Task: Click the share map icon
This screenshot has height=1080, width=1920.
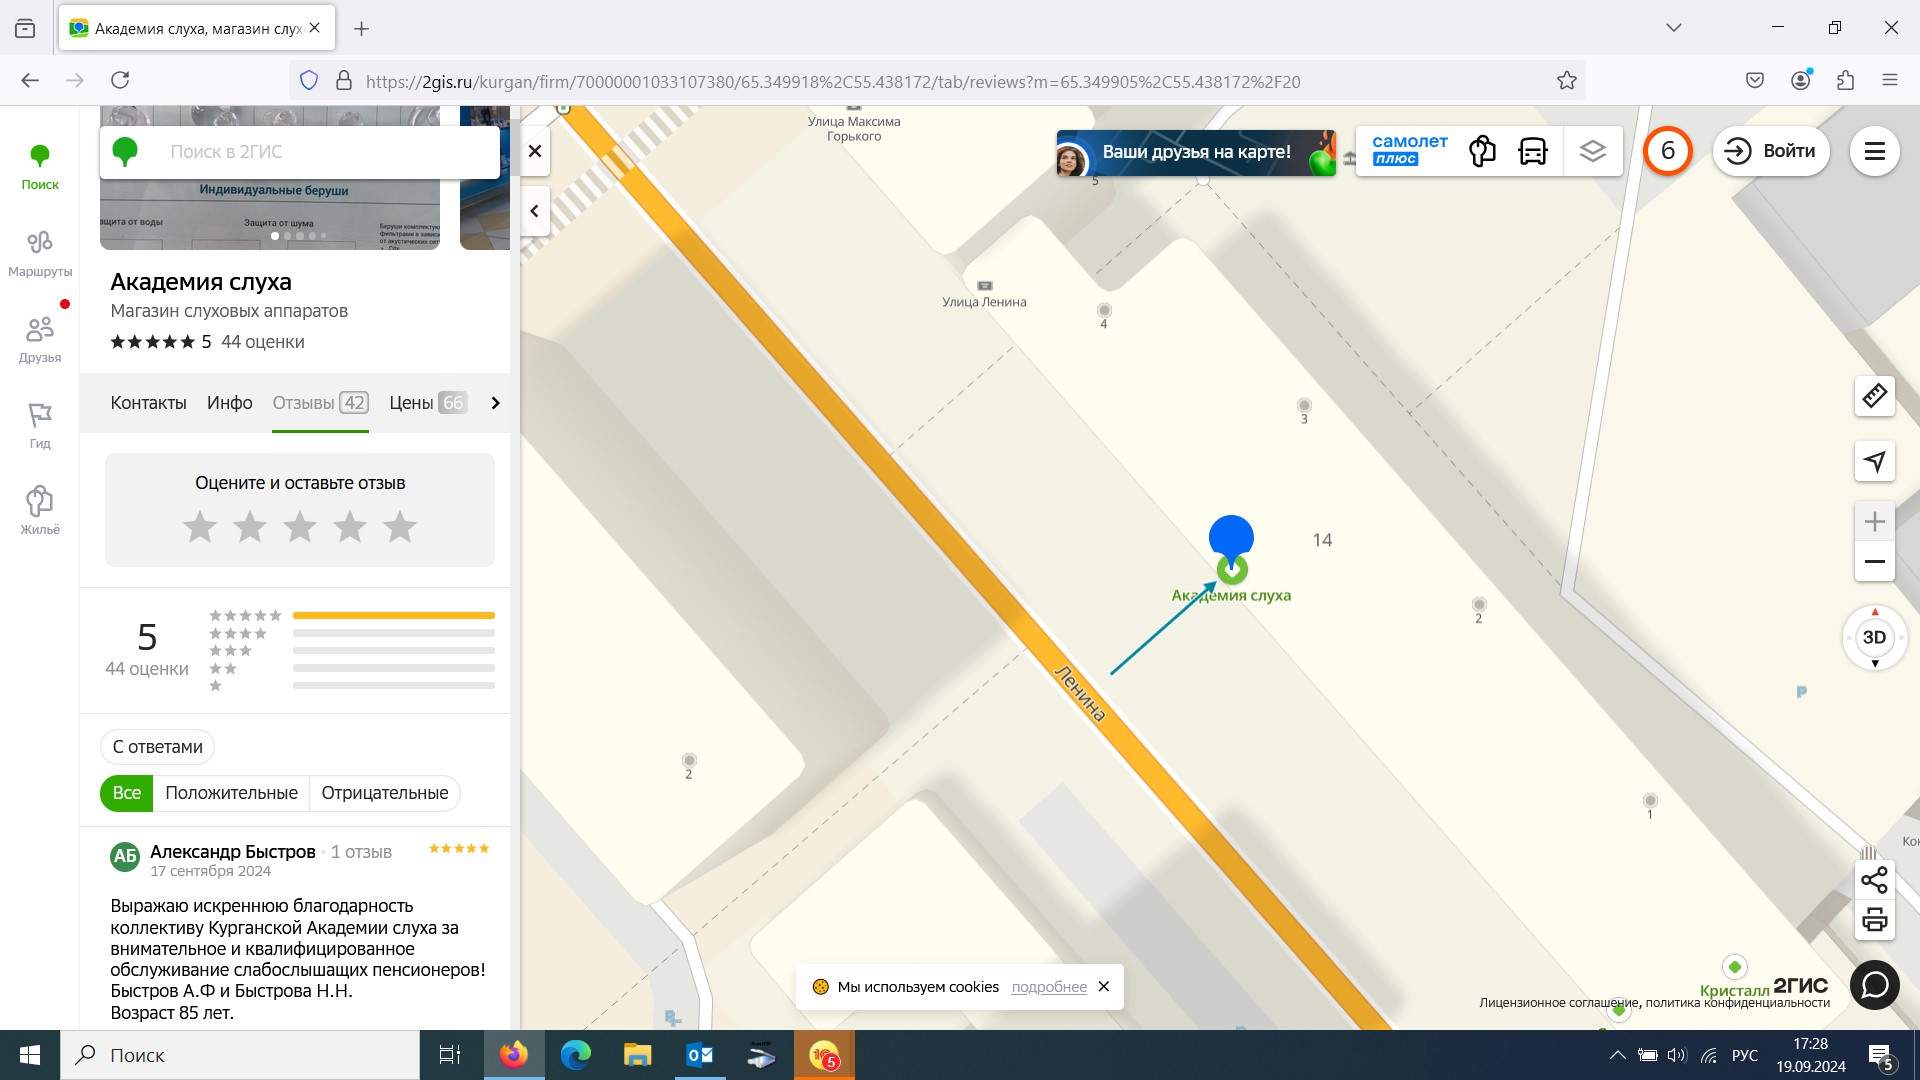Action: tap(1874, 880)
